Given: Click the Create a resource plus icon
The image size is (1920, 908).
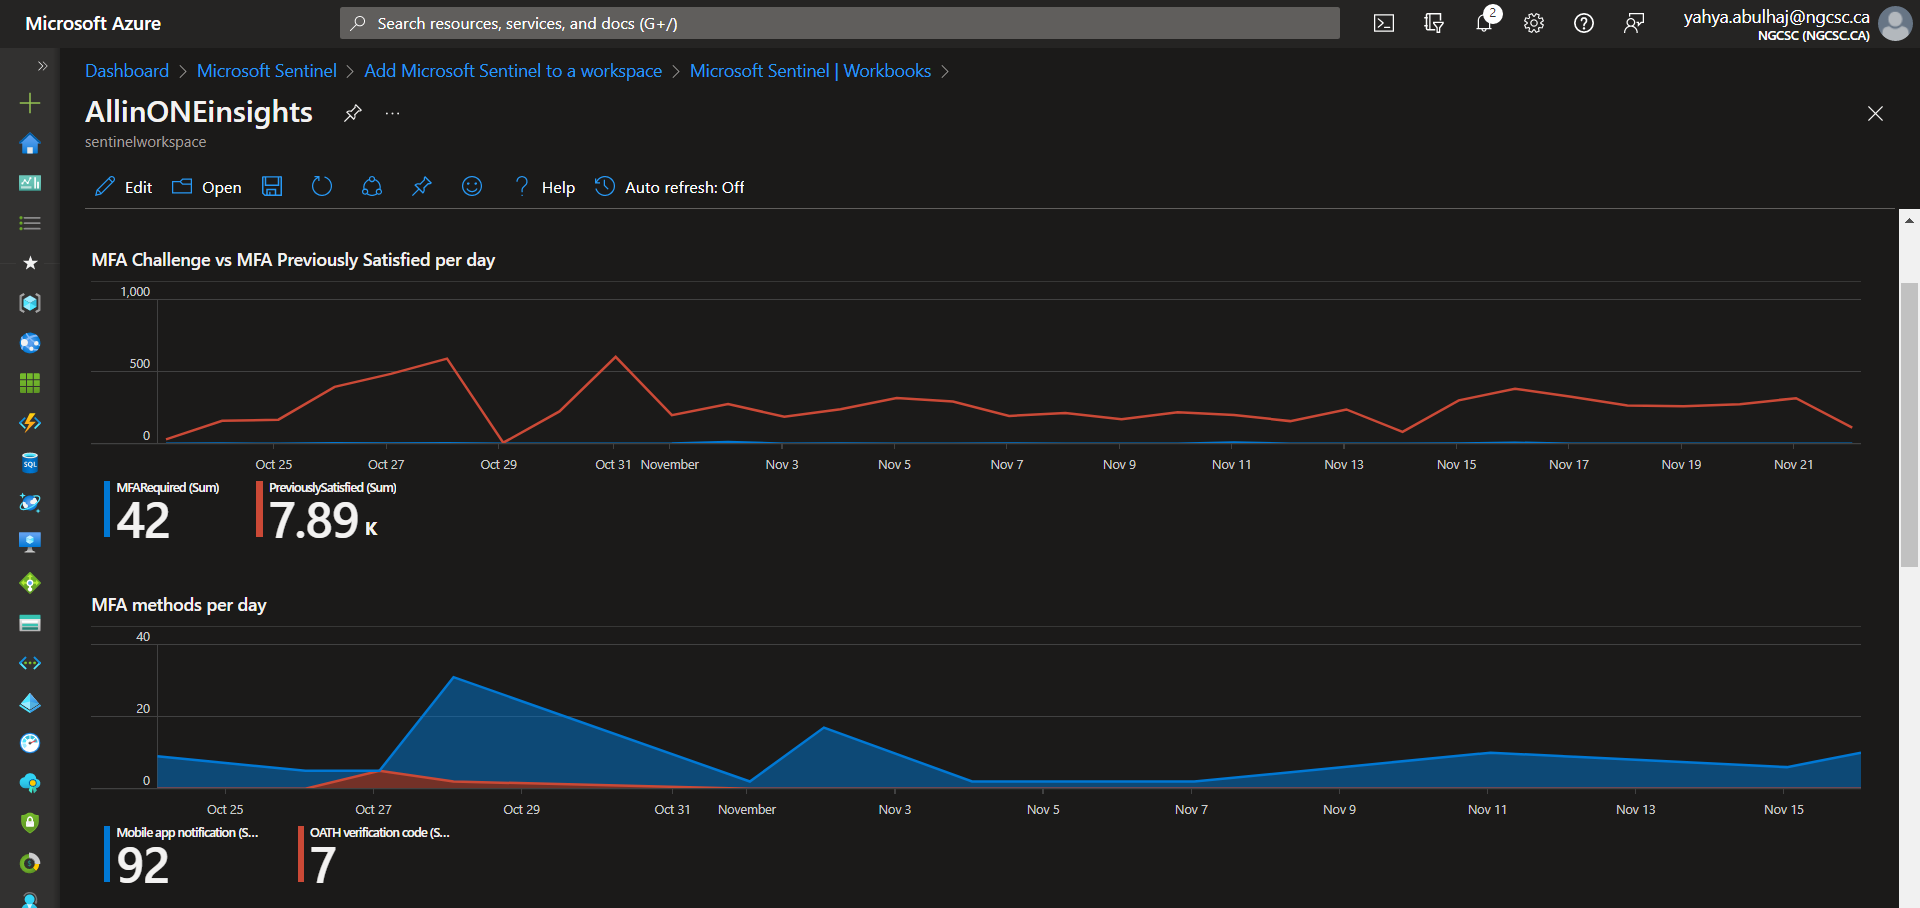Looking at the screenshot, I should (30, 103).
